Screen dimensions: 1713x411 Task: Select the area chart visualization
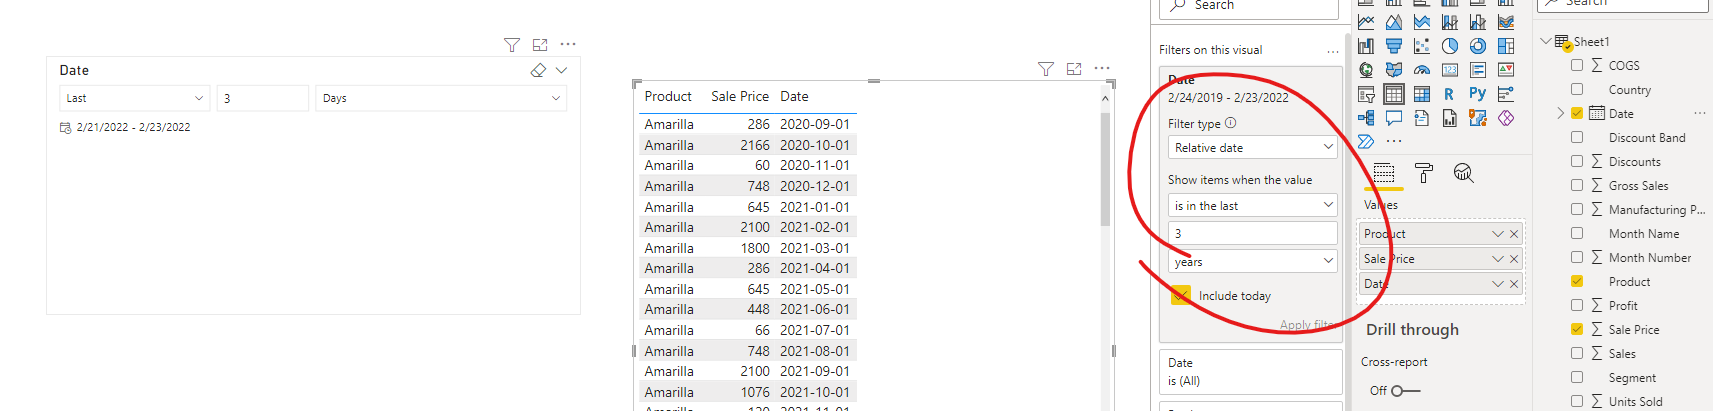click(1394, 22)
